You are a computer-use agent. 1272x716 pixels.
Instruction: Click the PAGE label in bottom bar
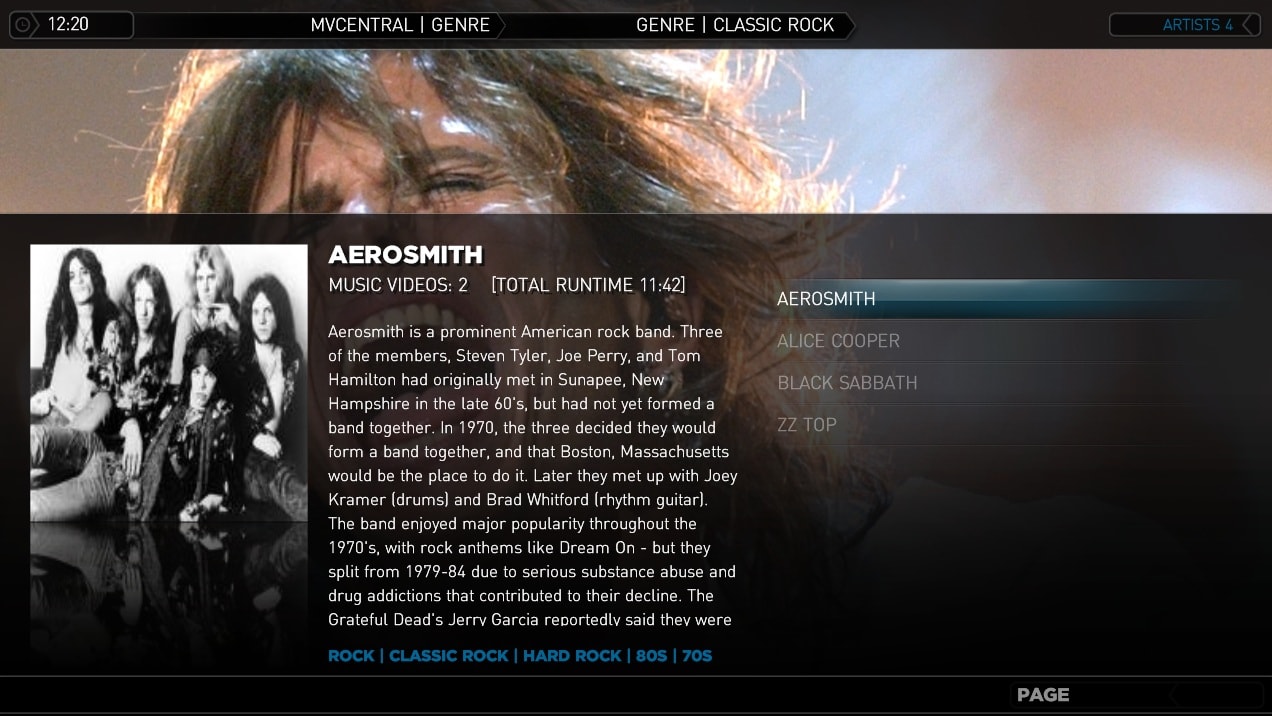click(1043, 695)
